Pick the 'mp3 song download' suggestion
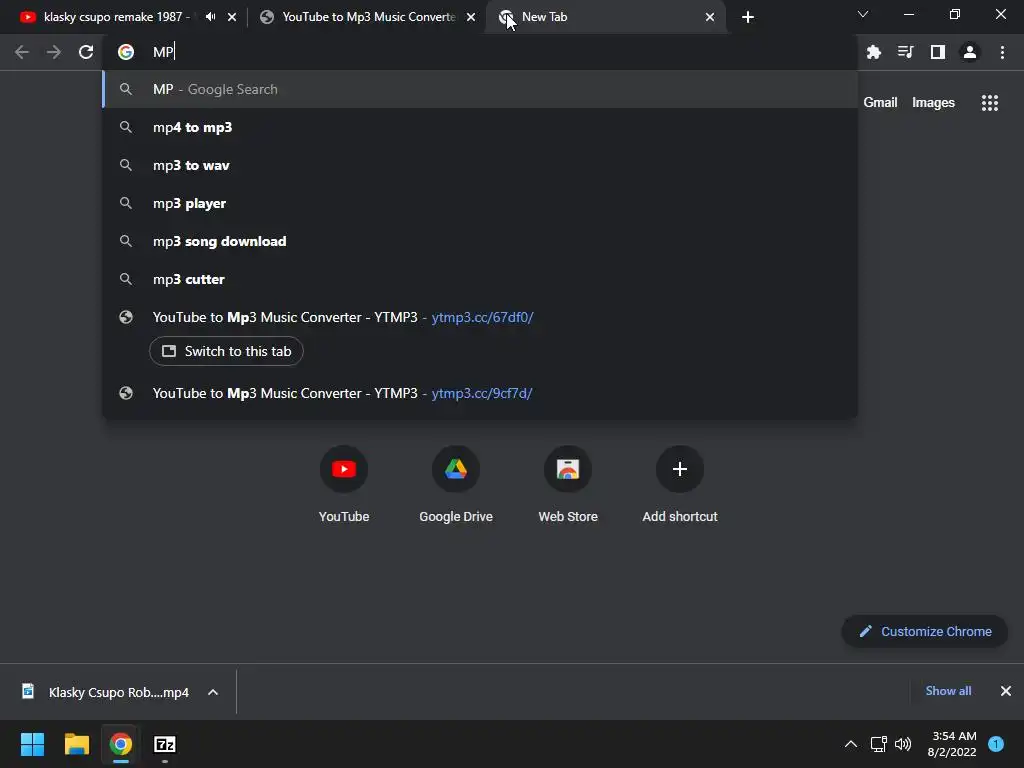Screen dimensions: 1024x768 click(480, 241)
